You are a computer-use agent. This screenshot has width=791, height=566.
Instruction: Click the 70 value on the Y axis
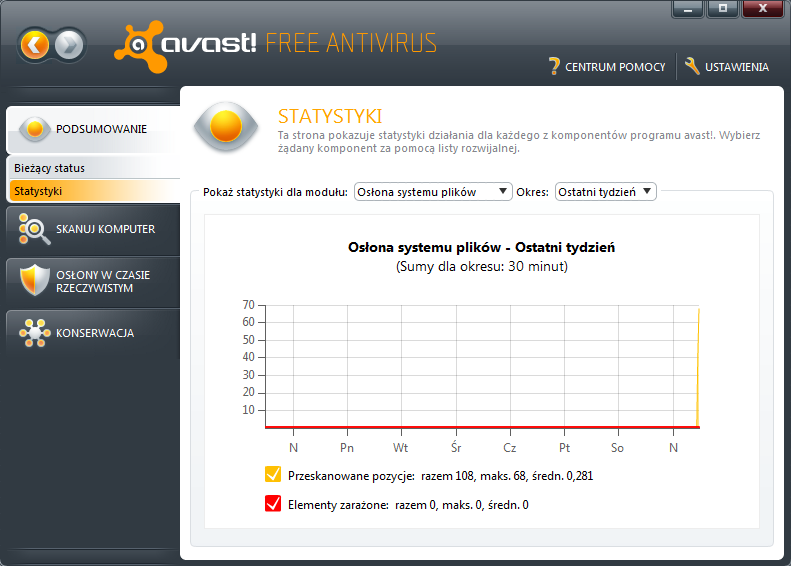[249, 305]
